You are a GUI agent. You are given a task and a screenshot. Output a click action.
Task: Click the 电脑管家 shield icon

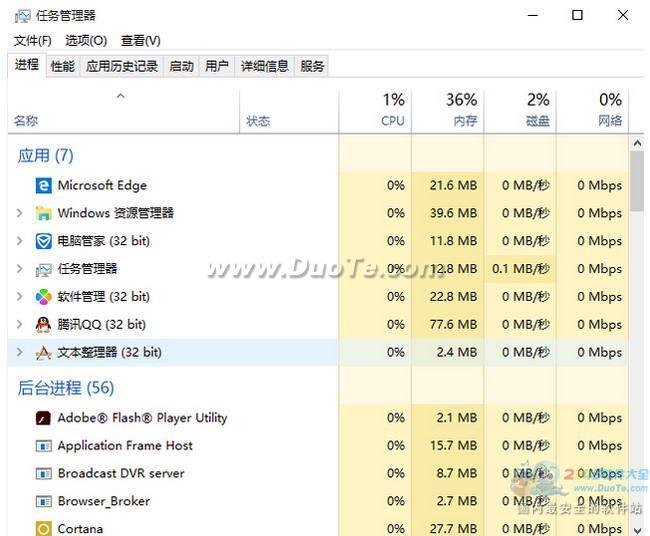point(43,241)
